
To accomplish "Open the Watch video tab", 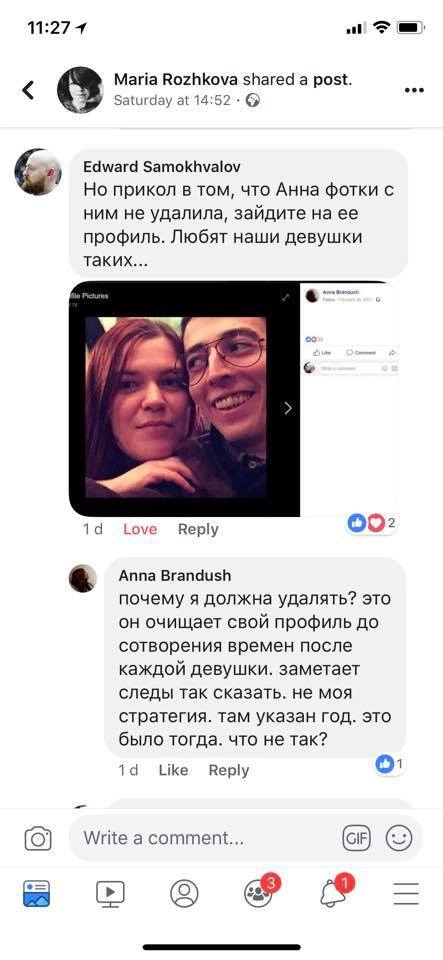I will point(110,894).
